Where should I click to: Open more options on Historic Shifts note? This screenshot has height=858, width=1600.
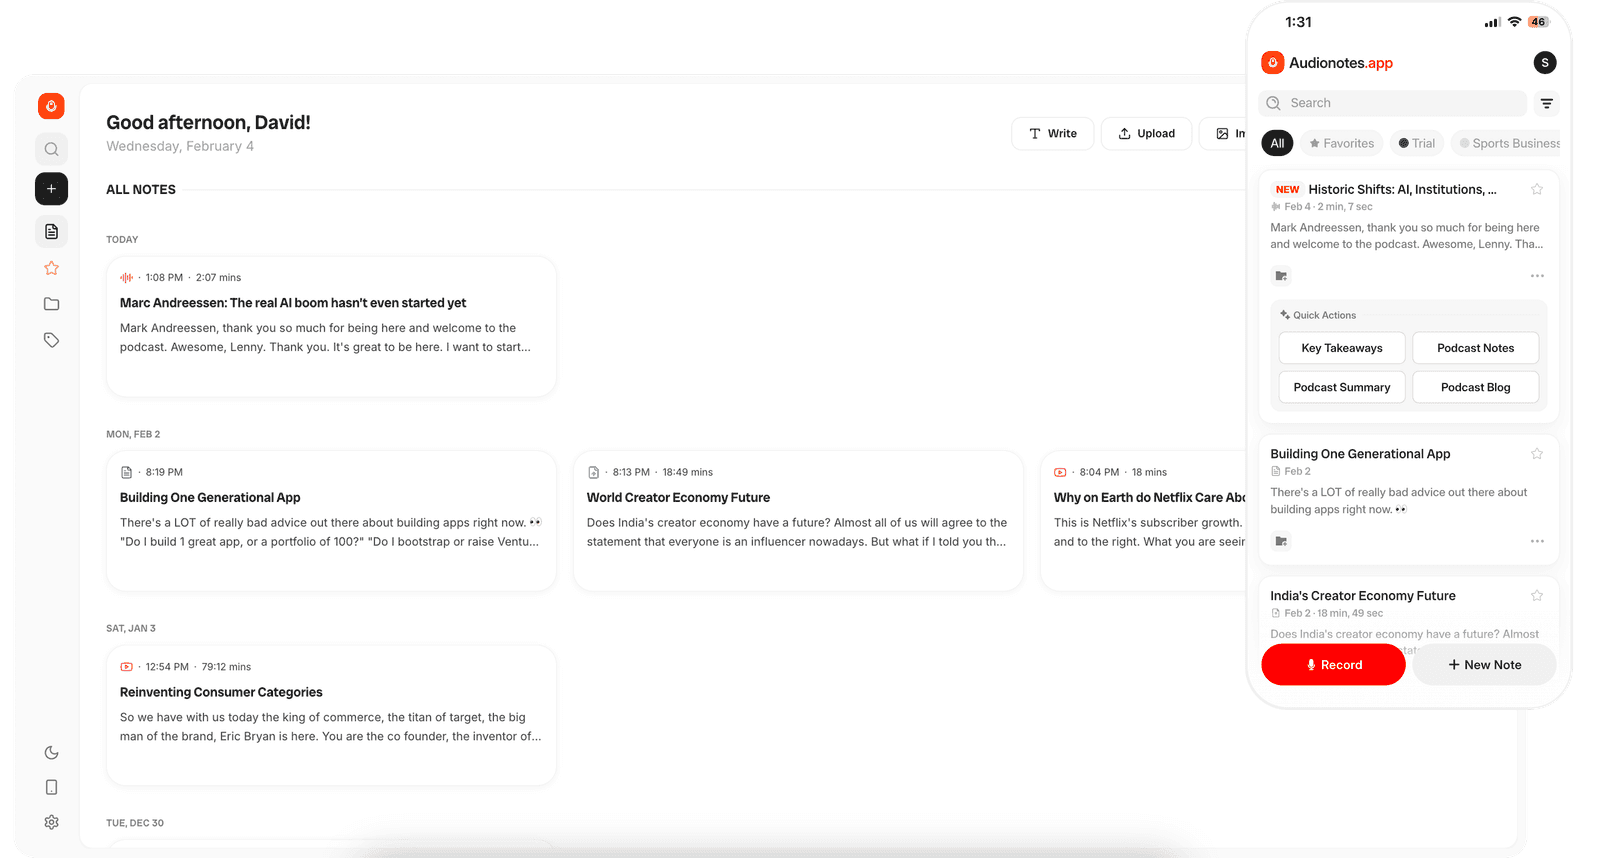[1537, 276]
